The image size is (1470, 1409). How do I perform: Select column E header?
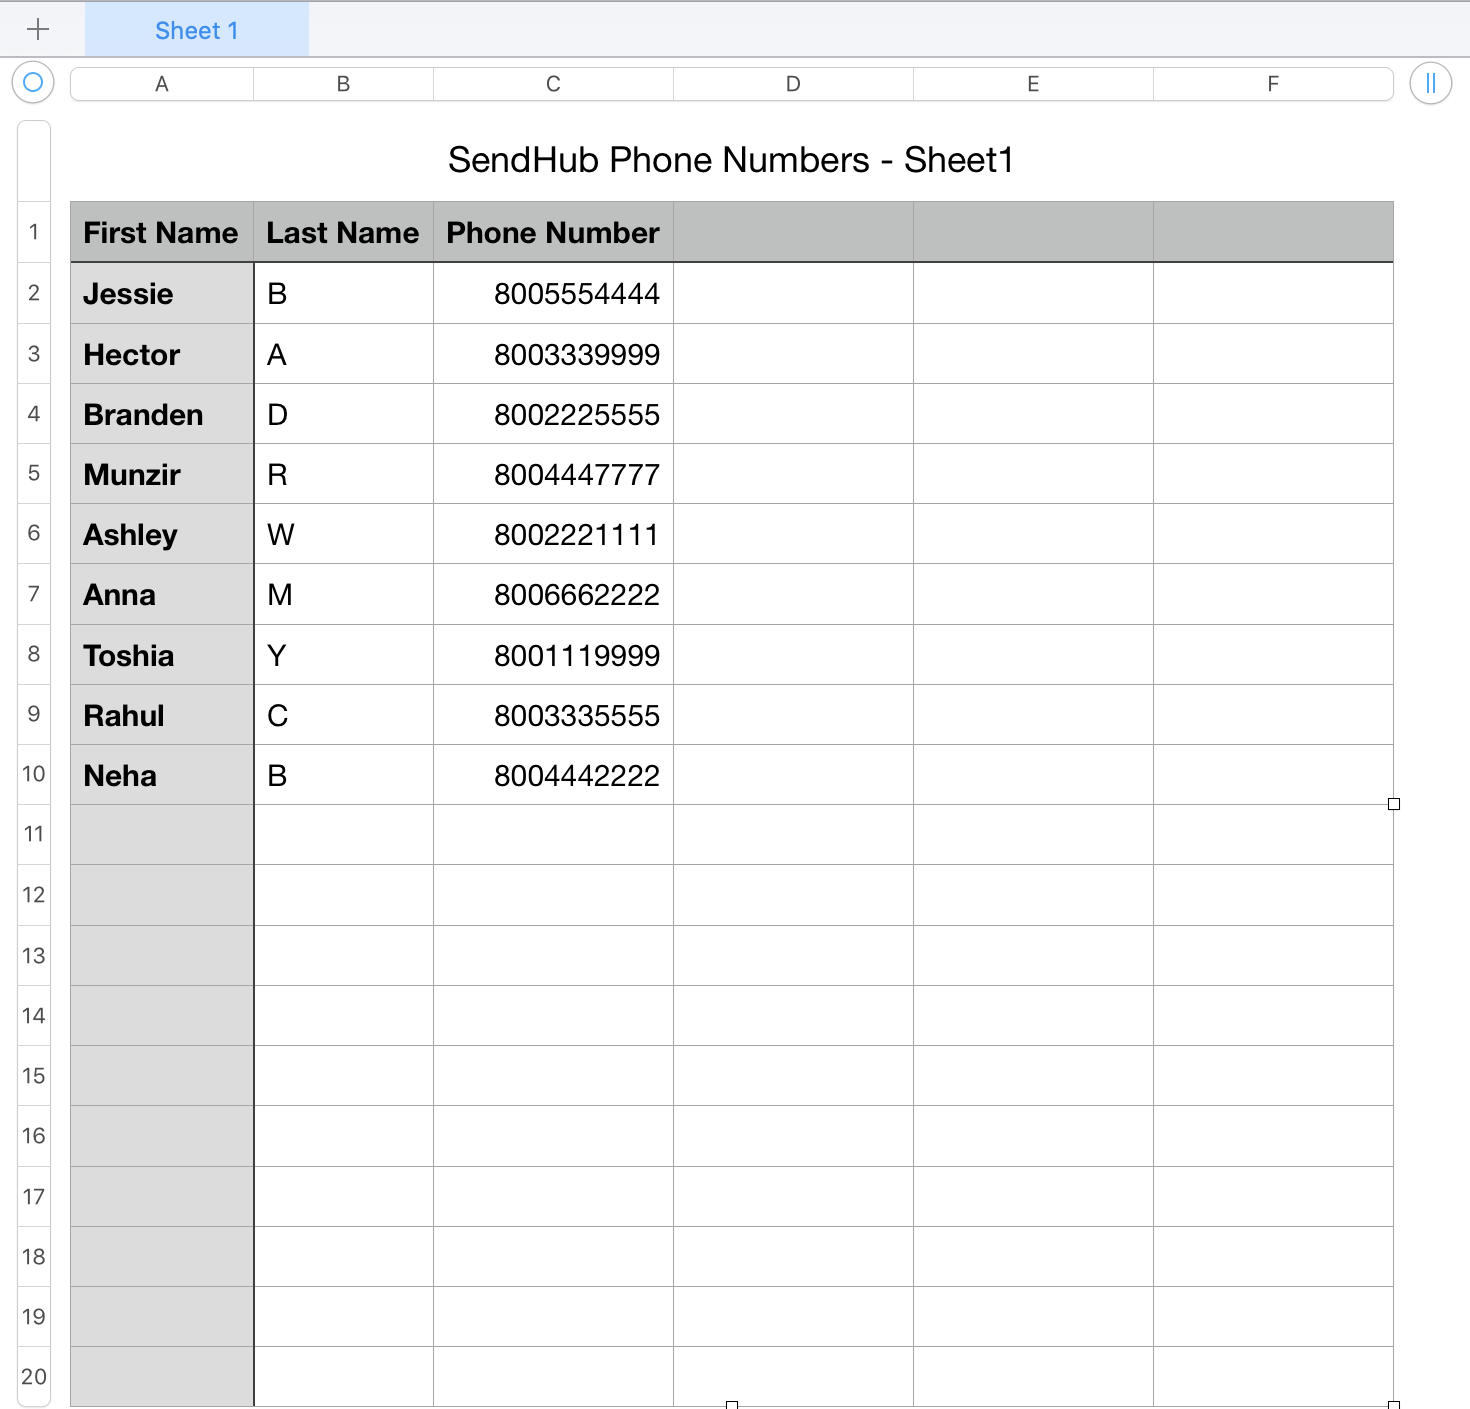point(1033,84)
